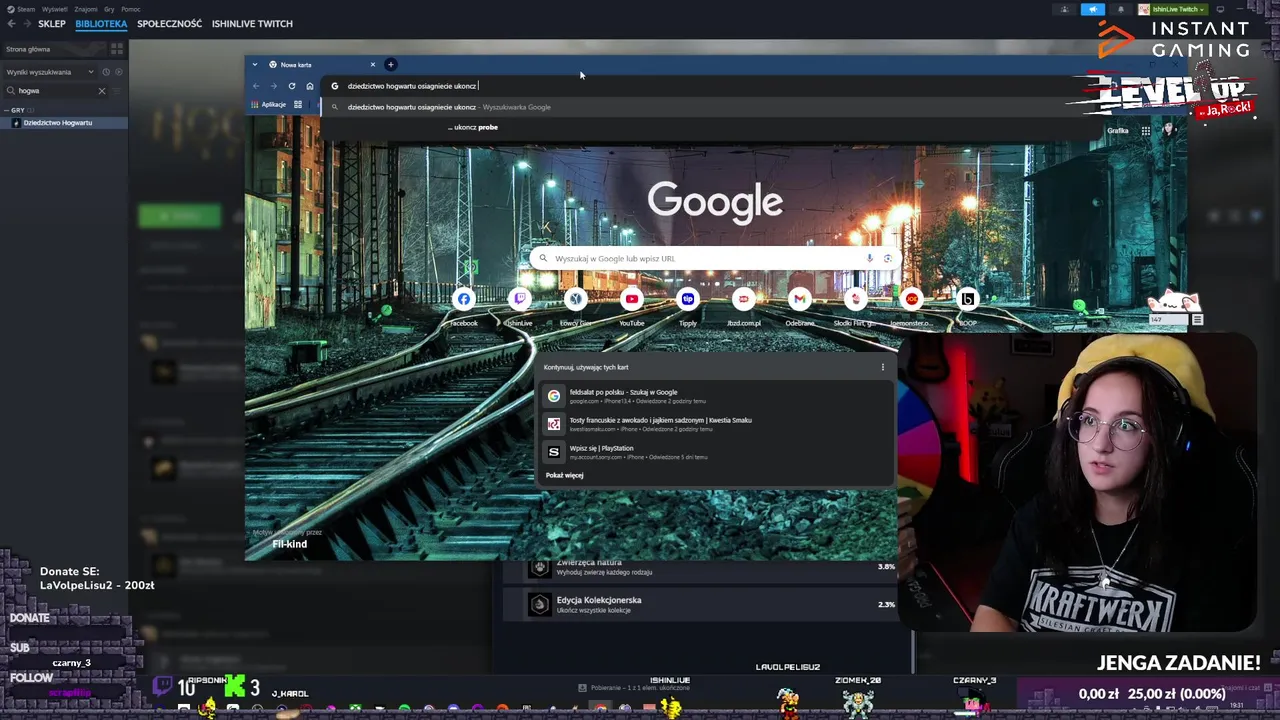Open the 'feldsałat po polsku' recent tab entry
Image resolution: width=1280 pixels, height=720 pixels.
(x=715, y=396)
